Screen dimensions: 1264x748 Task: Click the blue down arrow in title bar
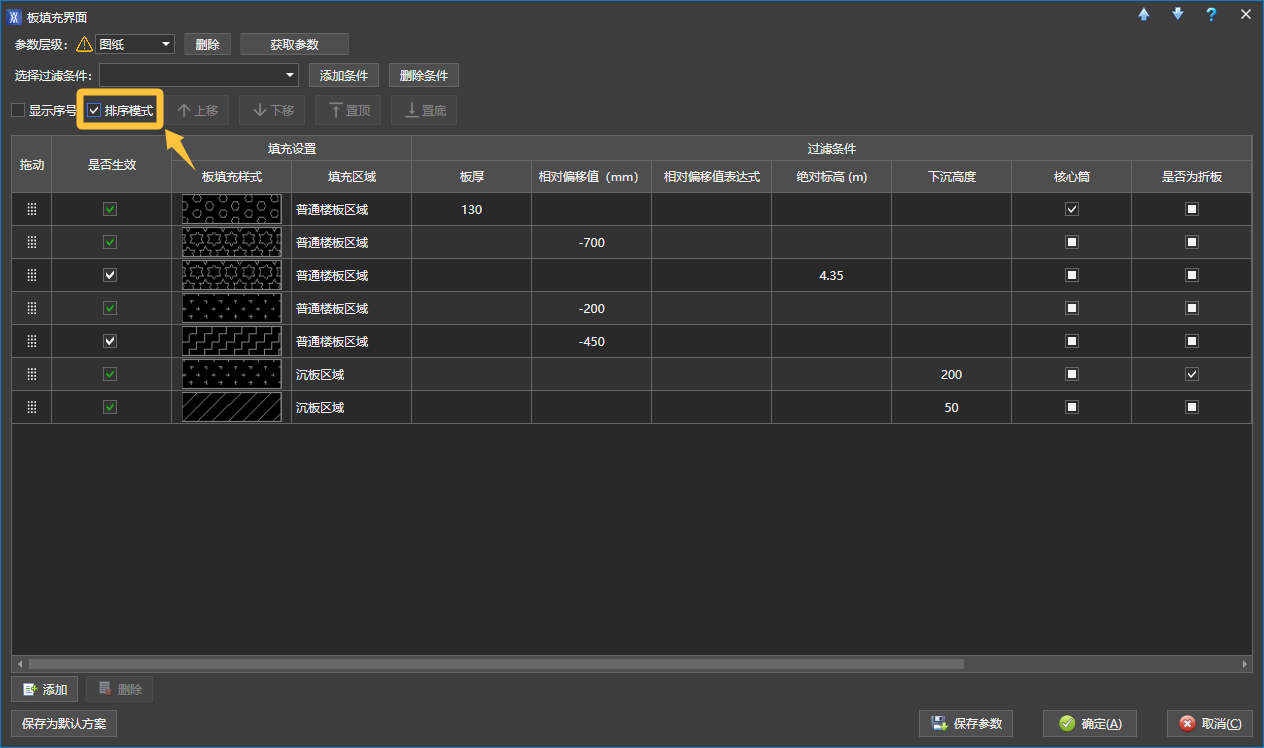click(1177, 14)
